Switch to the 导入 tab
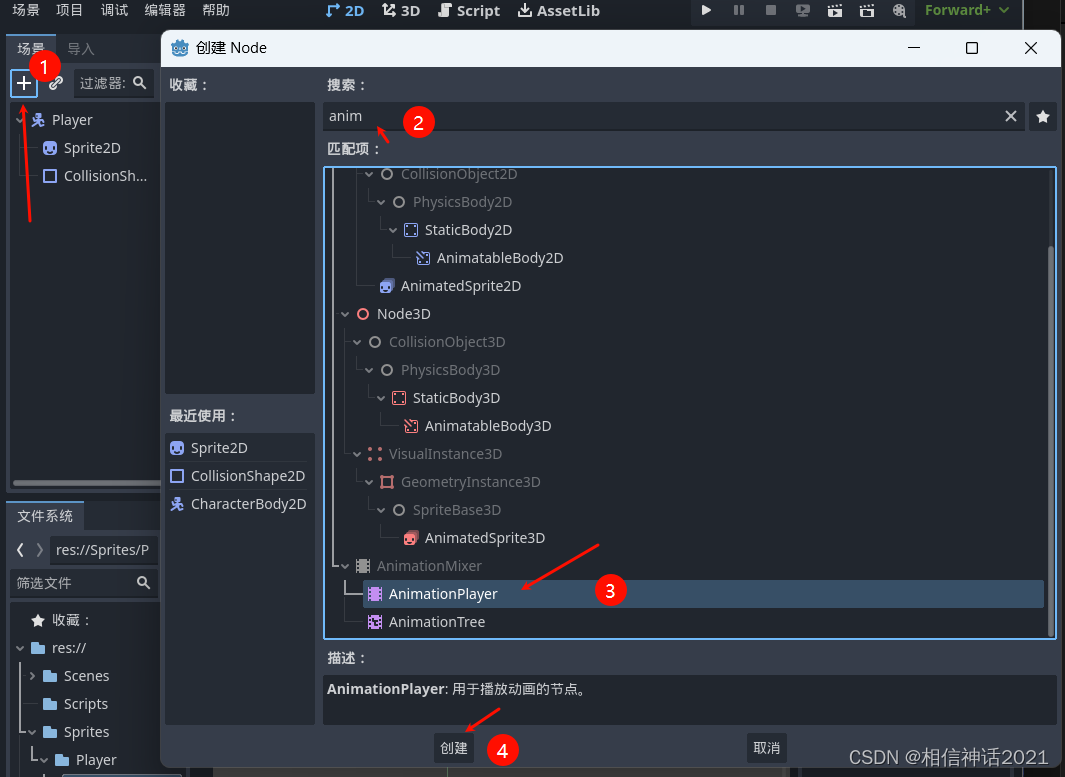This screenshot has height=777, width=1065. pos(79,47)
